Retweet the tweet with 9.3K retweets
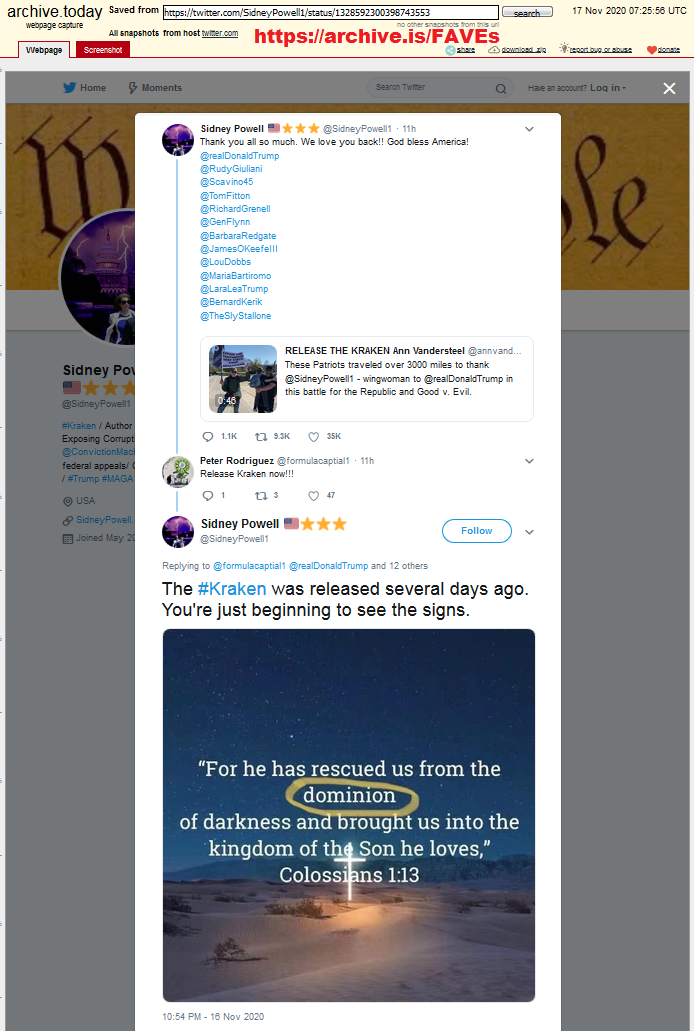Screen dimensions: 694x1031 [261, 437]
